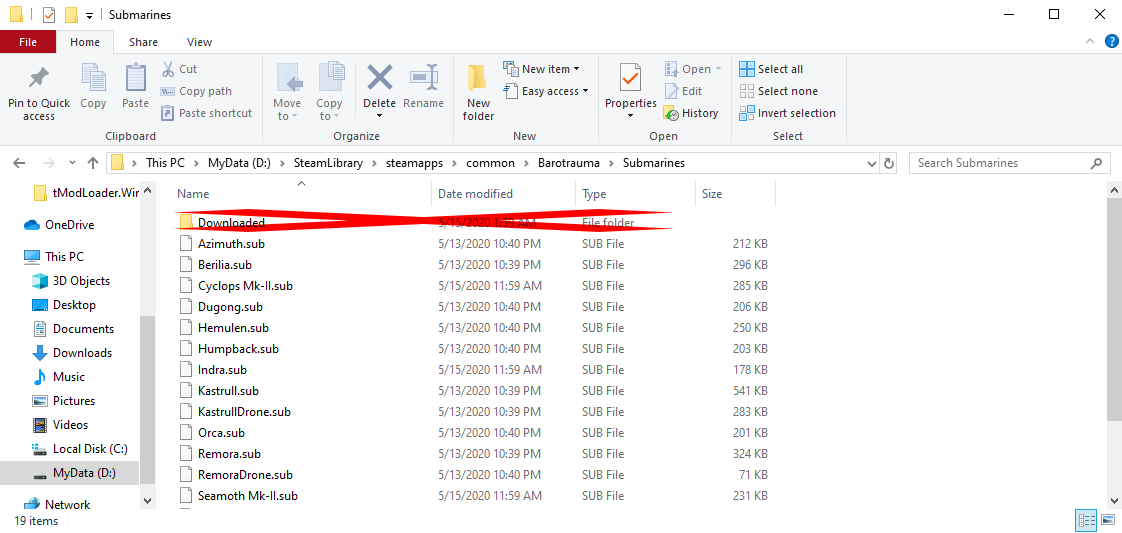Click the Paste clipboard icon
This screenshot has height=533, width=1122.
coord(135,79)
